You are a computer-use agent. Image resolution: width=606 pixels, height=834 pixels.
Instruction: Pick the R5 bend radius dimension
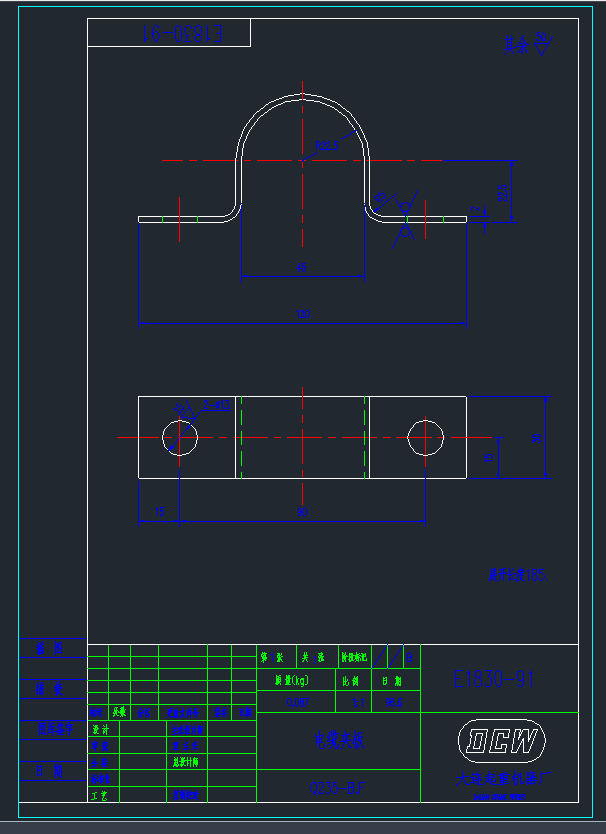click(x=380, y=197)
